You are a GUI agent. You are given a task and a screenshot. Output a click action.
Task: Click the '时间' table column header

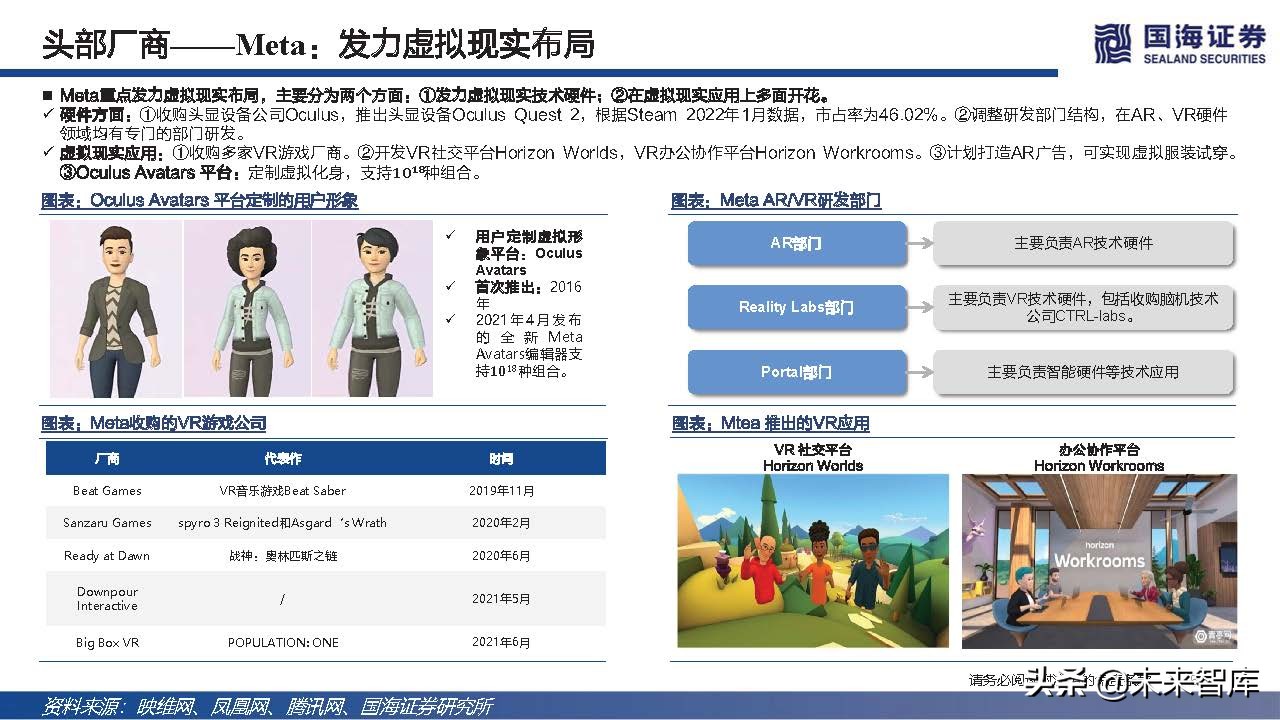point(502,459)
